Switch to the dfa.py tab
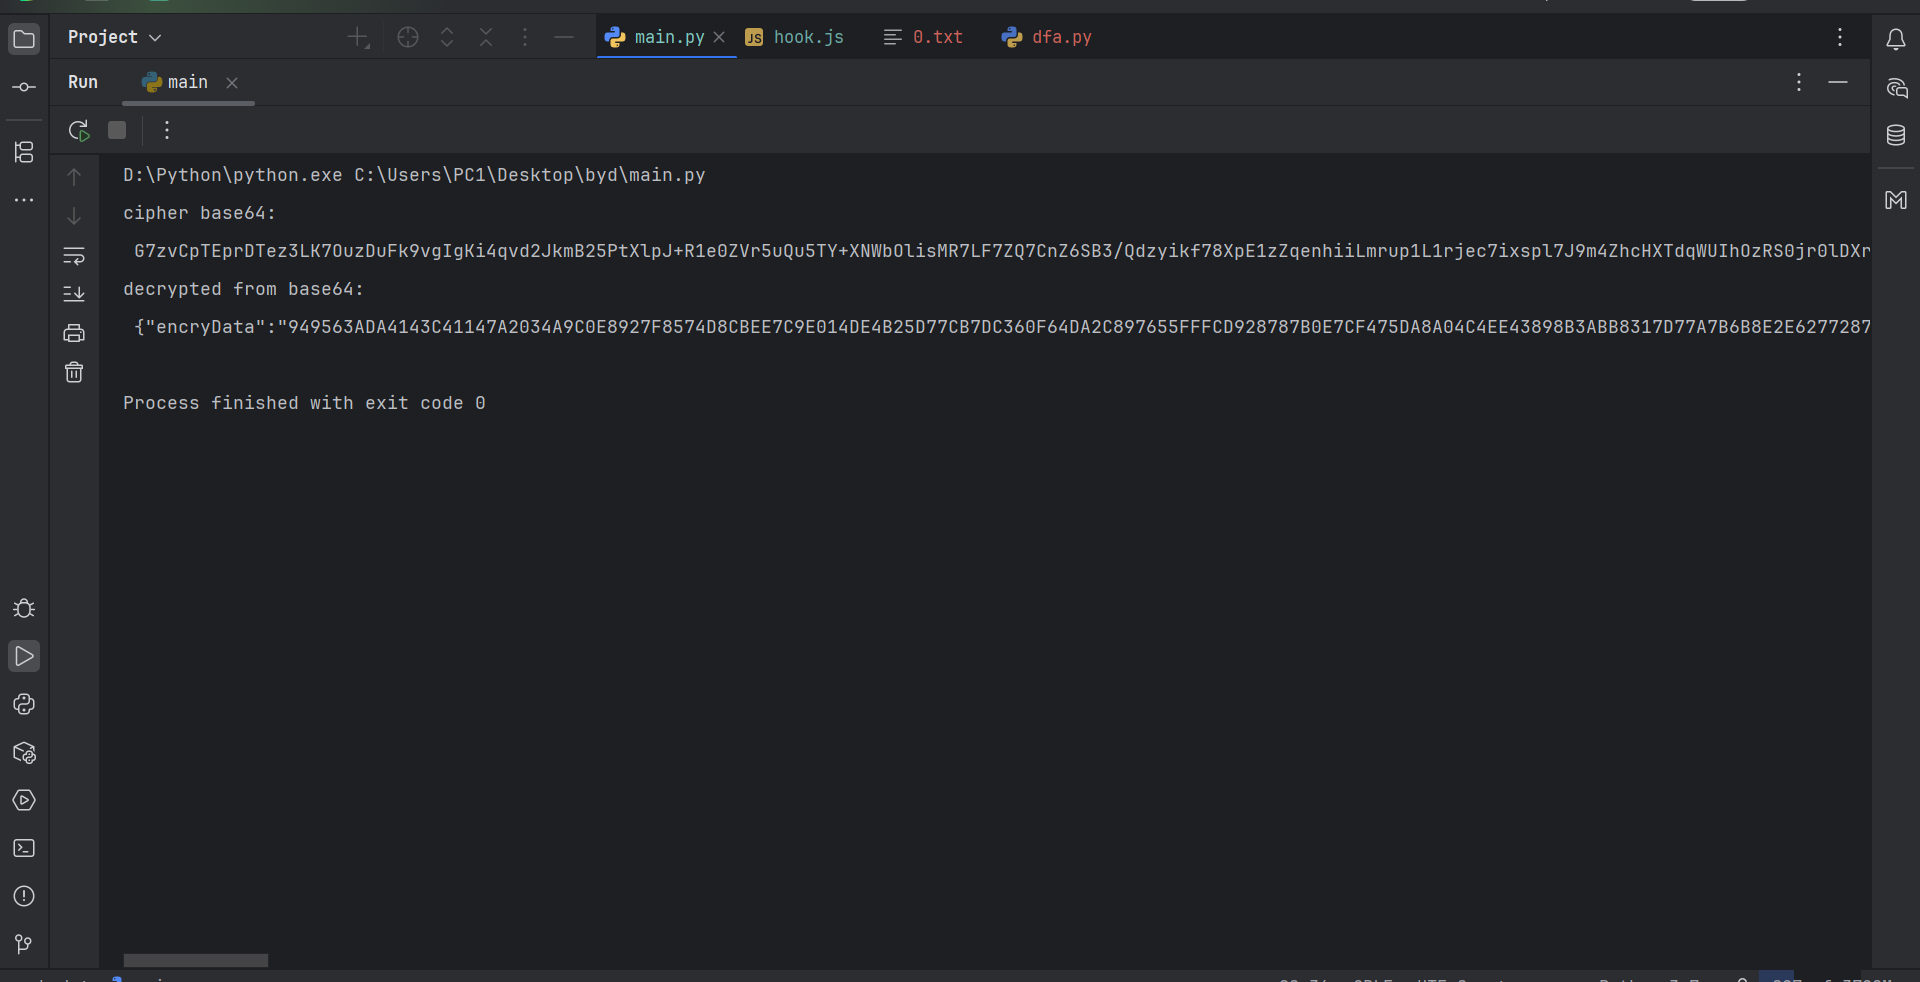Screen dimensions: 1920x982 point(1046,37)
